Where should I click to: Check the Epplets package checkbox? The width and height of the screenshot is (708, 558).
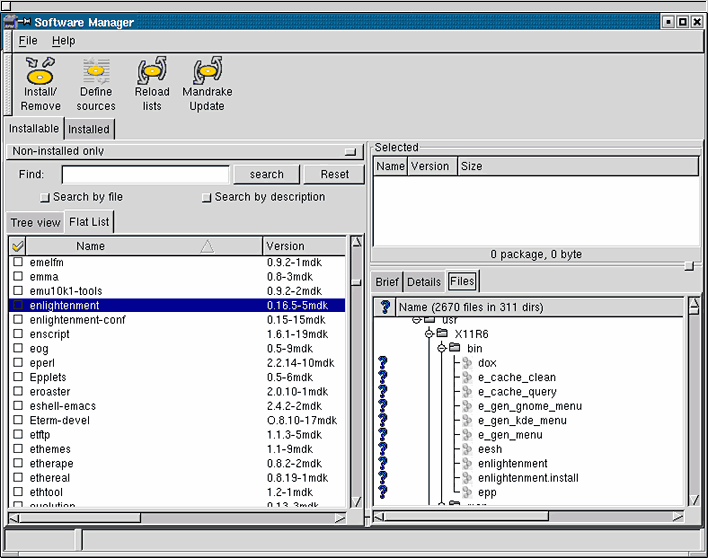coord(18,377)
